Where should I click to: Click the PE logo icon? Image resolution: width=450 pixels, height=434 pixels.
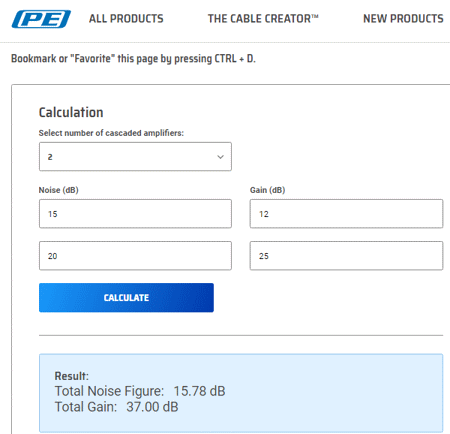coord(41,19)
